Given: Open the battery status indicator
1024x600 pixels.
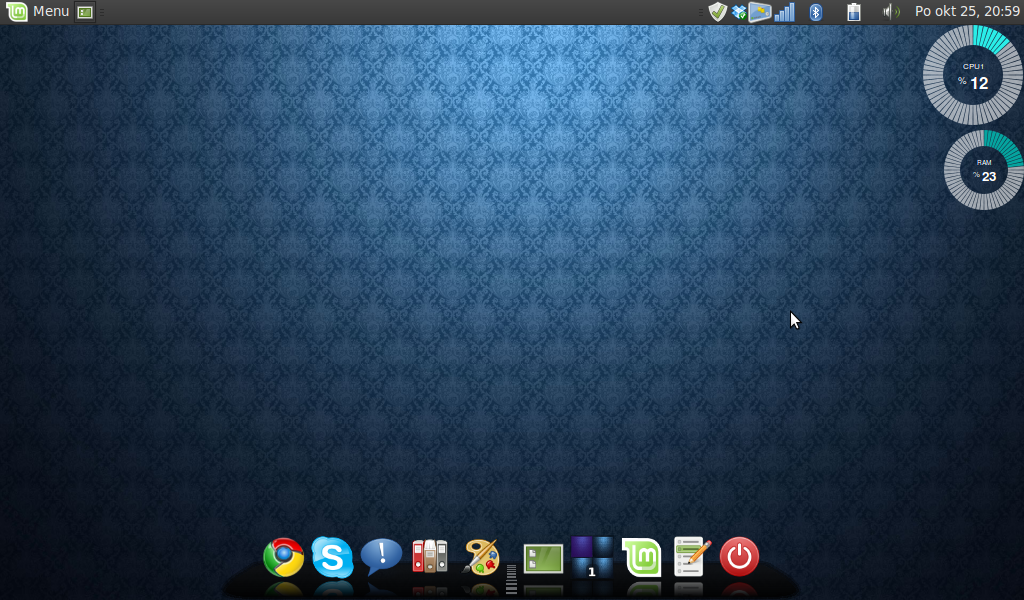Looking at the screenshot, I should point(854,12).
